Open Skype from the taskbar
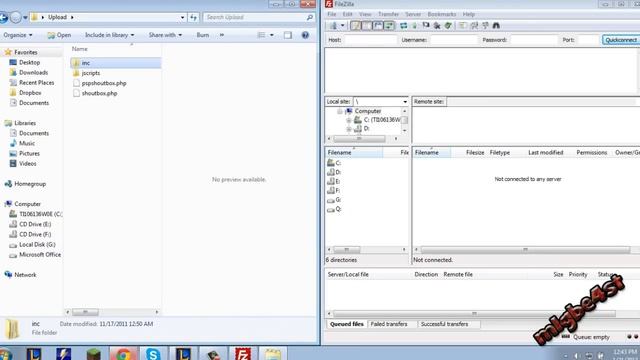Viewport: 640px width, 360px height. tap(153, 354)
